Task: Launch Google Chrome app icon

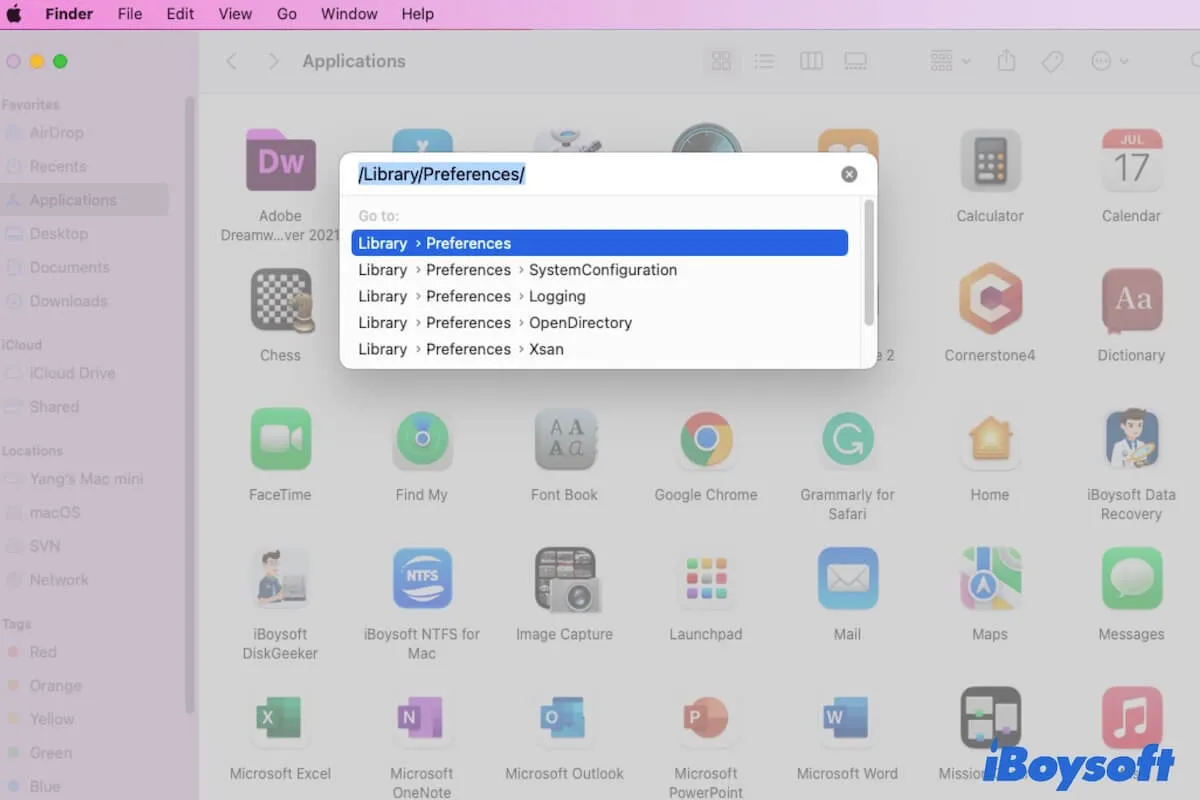Action: [x=706, y=439]
